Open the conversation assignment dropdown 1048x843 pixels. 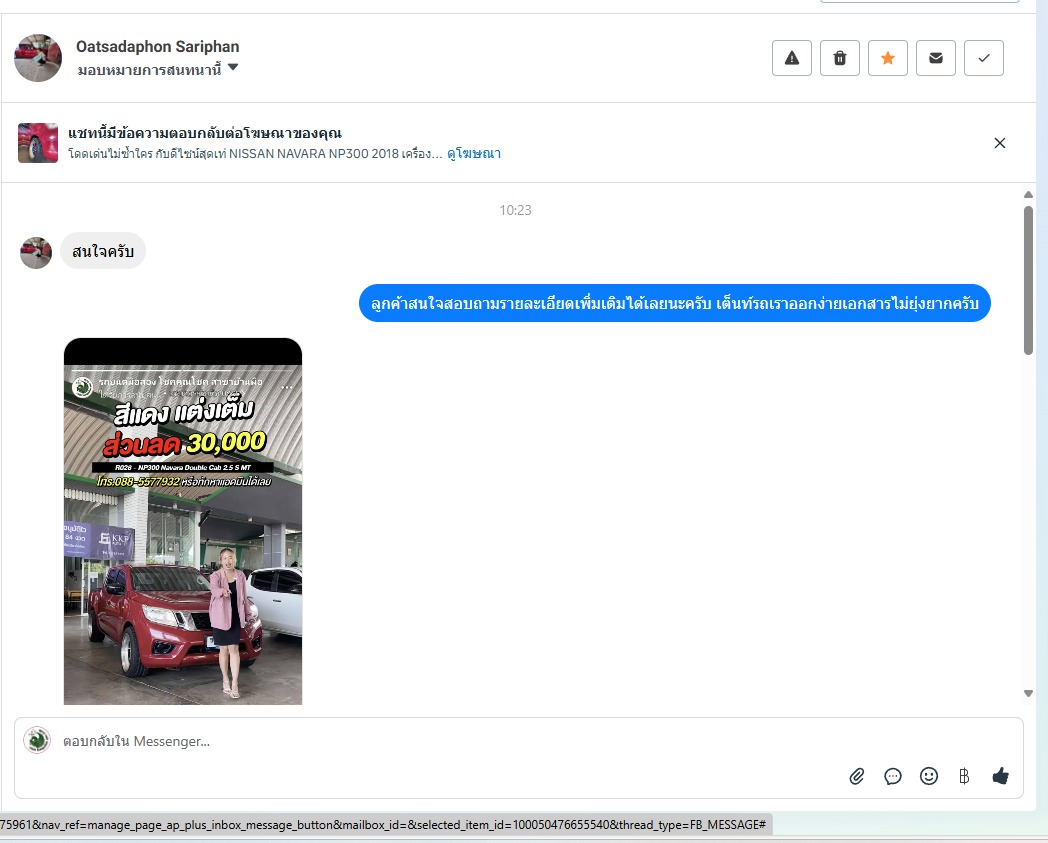coord(158,70)
